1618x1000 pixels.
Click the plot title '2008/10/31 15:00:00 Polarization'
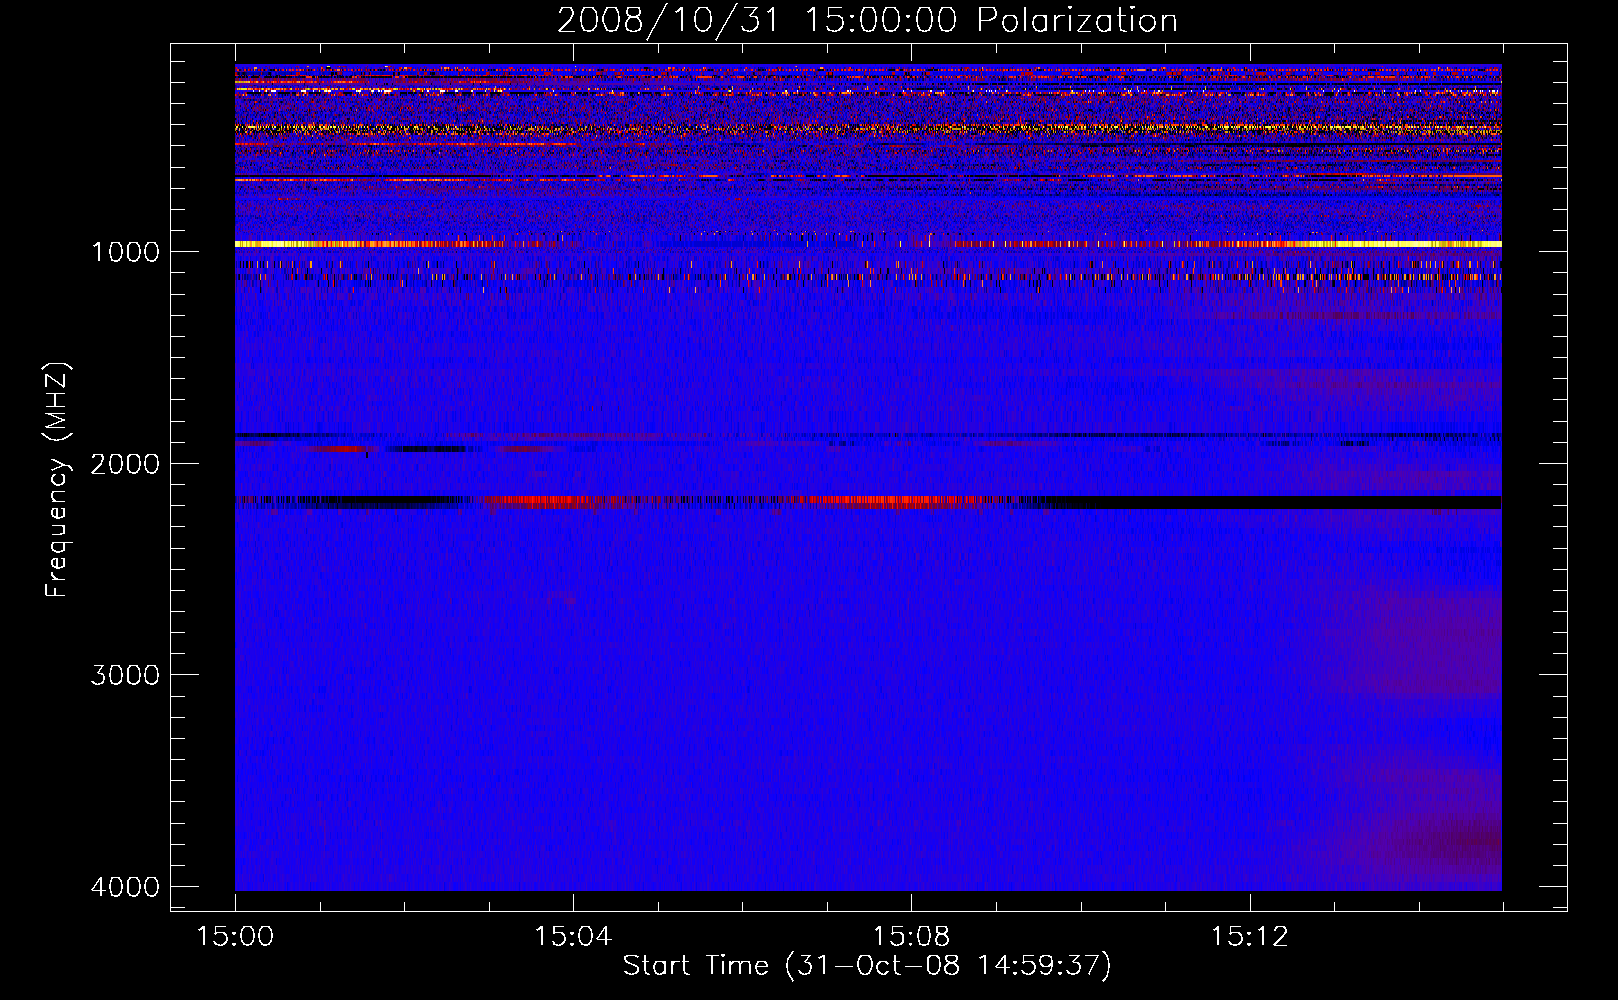click(867, 20)
